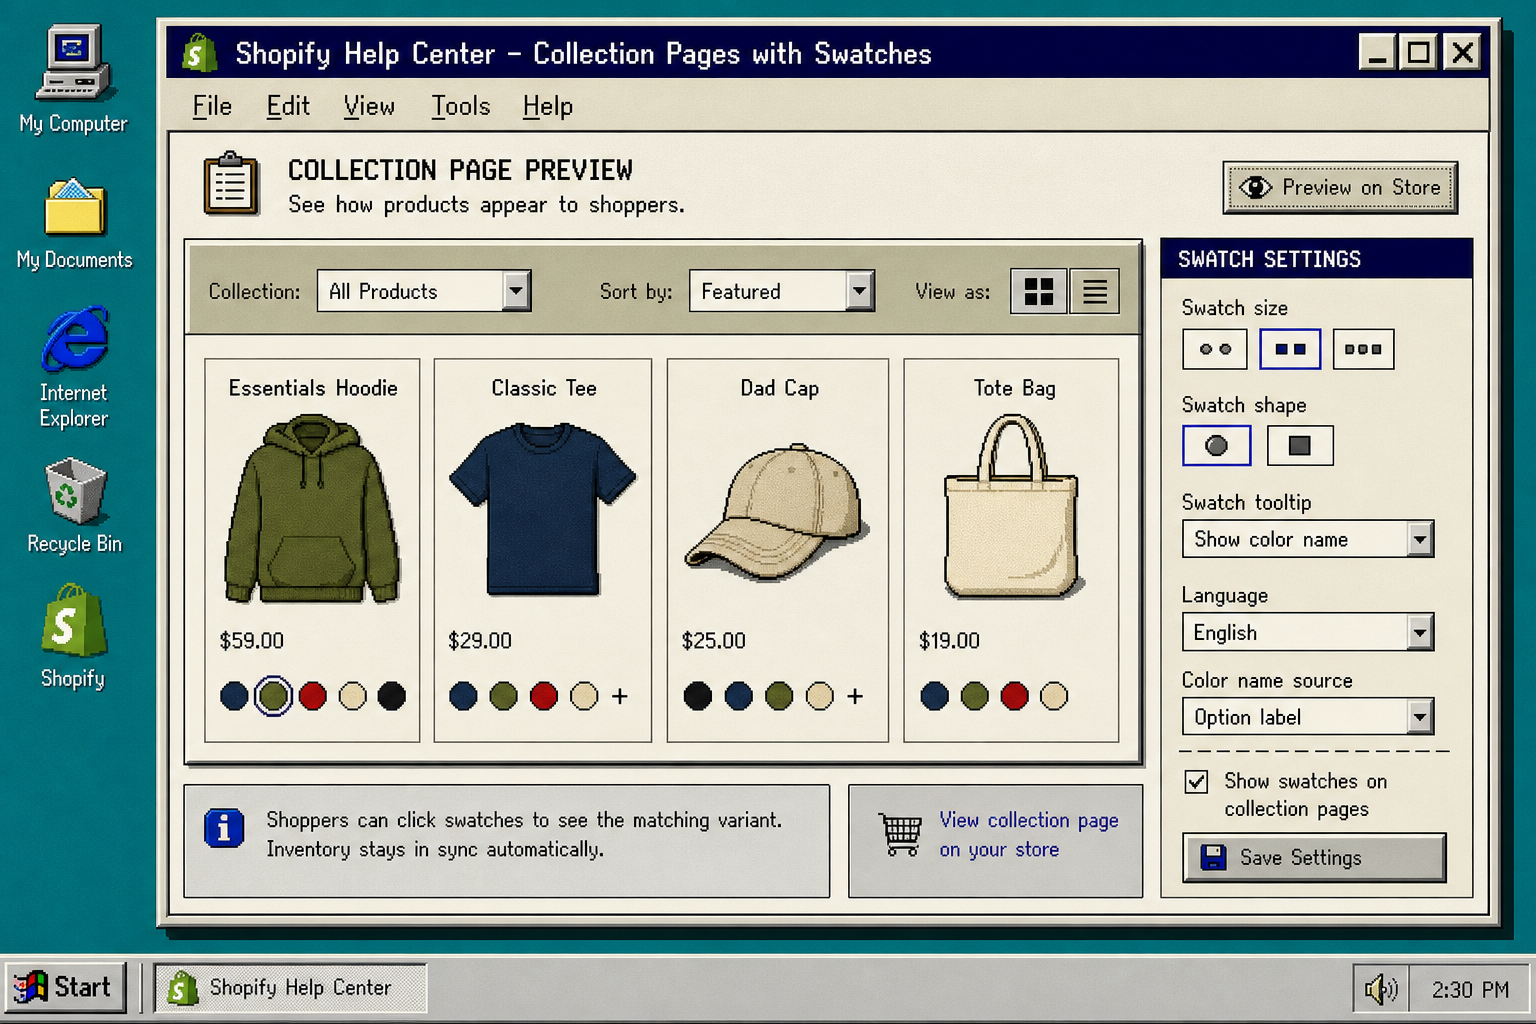Image resolution: width=1536 pixels, height=1024 pixels.
Task: Select red swatch on Essentials Hoodie
Action: tap(313, 696)
